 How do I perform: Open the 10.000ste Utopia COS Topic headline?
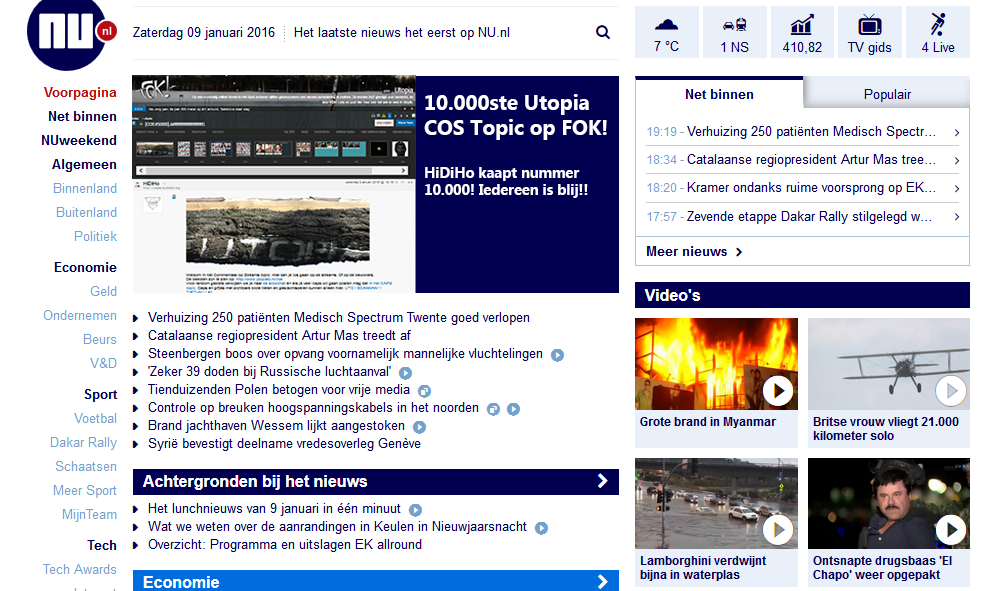tap(516, 115)
